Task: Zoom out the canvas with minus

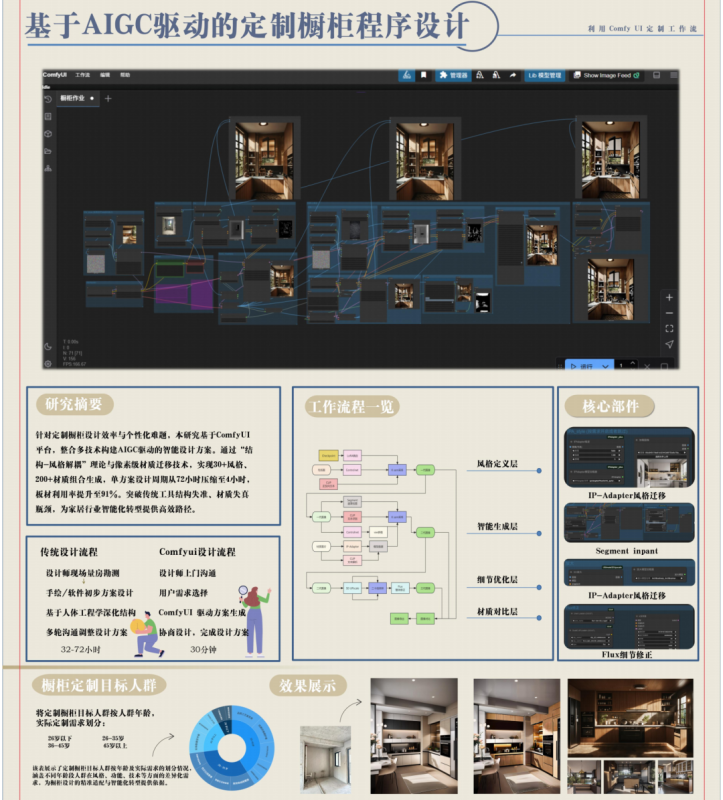Action: [669, 313]
